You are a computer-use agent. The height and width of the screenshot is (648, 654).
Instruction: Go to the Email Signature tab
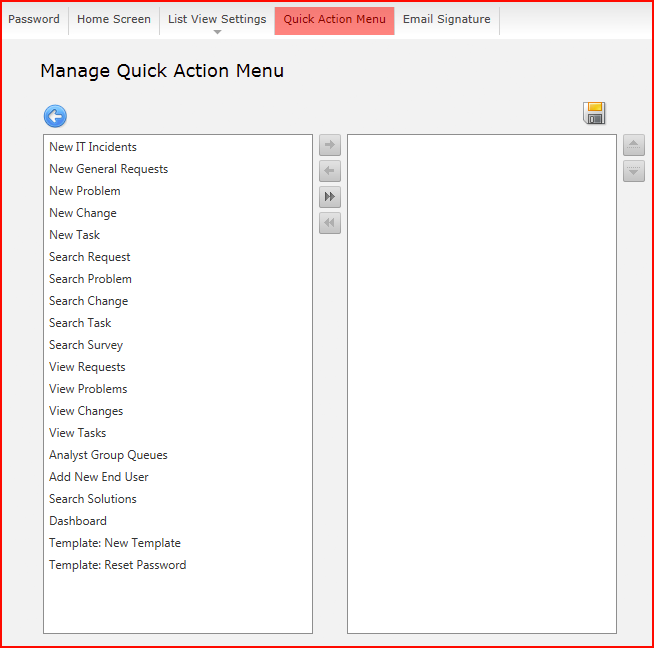click(x=447, y=19)
